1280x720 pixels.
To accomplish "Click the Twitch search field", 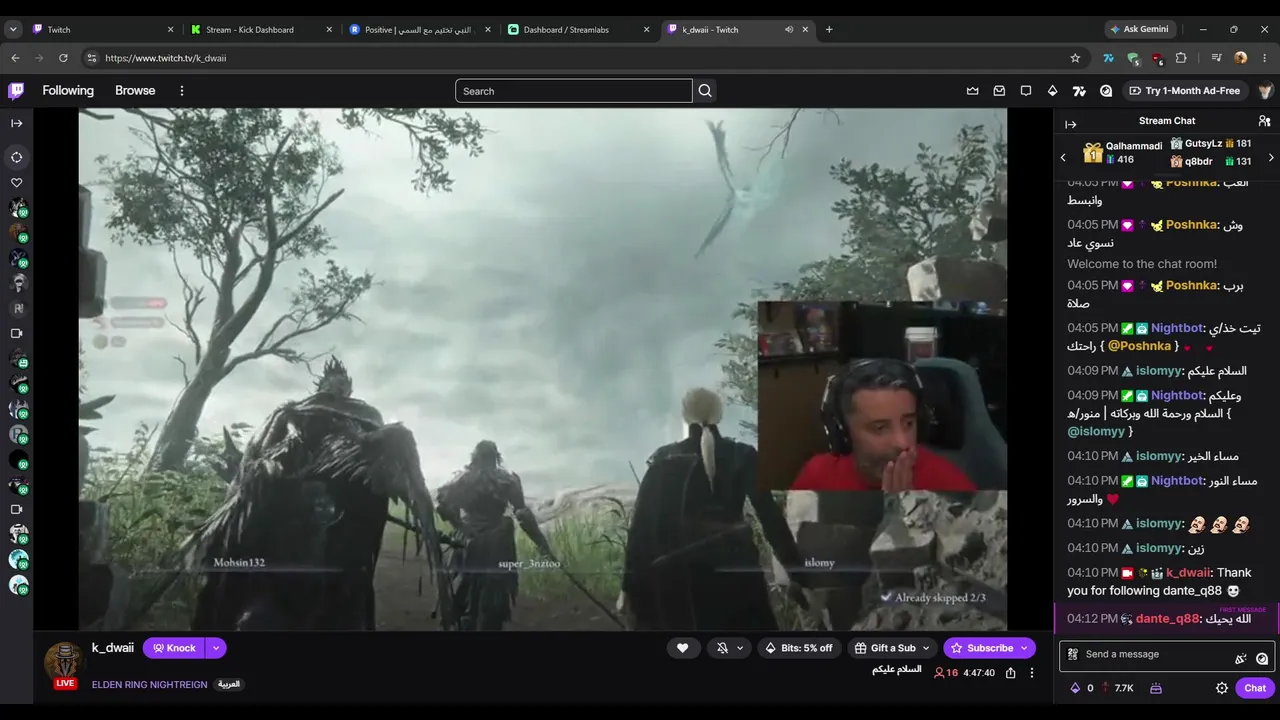I will pos(574,91).
